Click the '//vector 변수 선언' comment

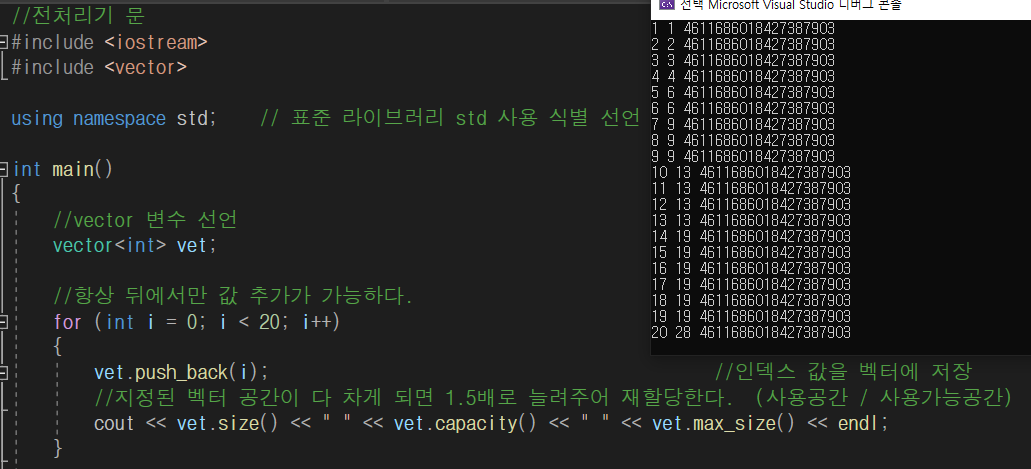(x=145, y=220)
